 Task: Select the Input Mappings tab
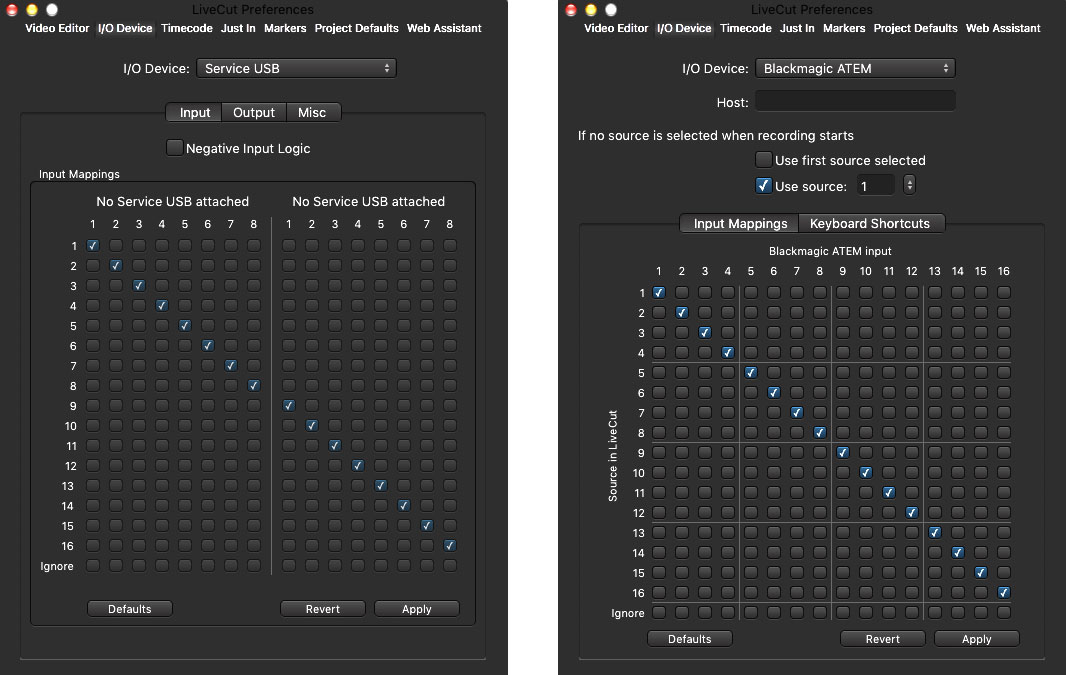(740, 224)
